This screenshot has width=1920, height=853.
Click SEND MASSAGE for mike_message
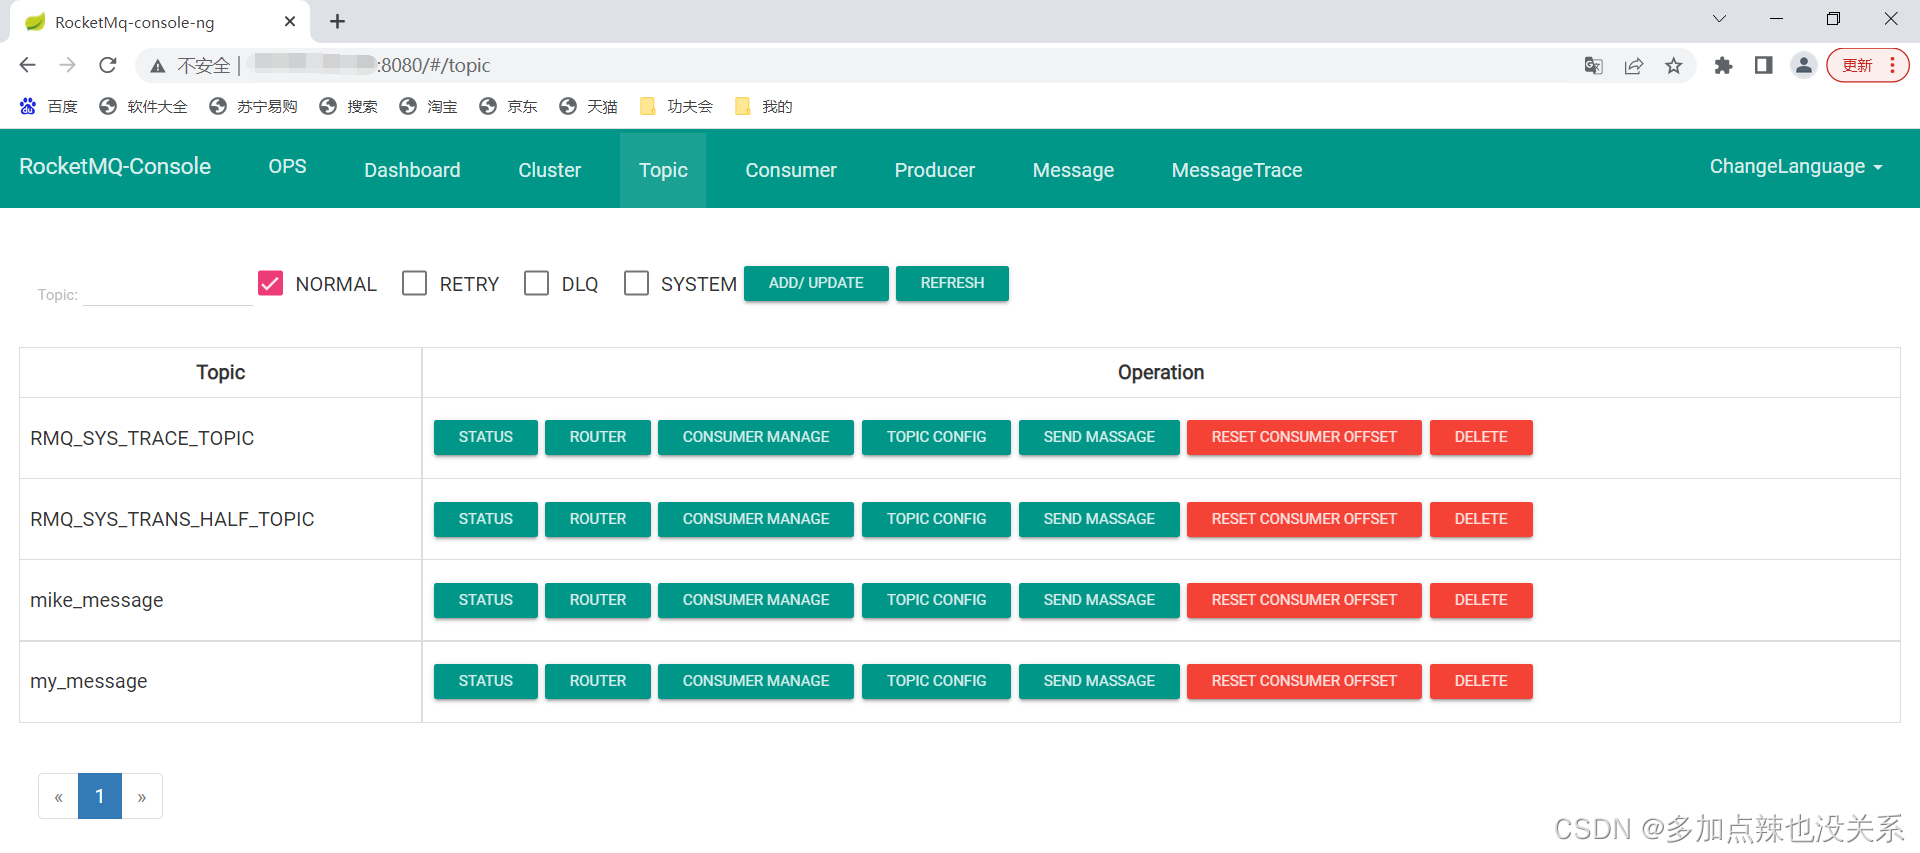click(1099, 600)
